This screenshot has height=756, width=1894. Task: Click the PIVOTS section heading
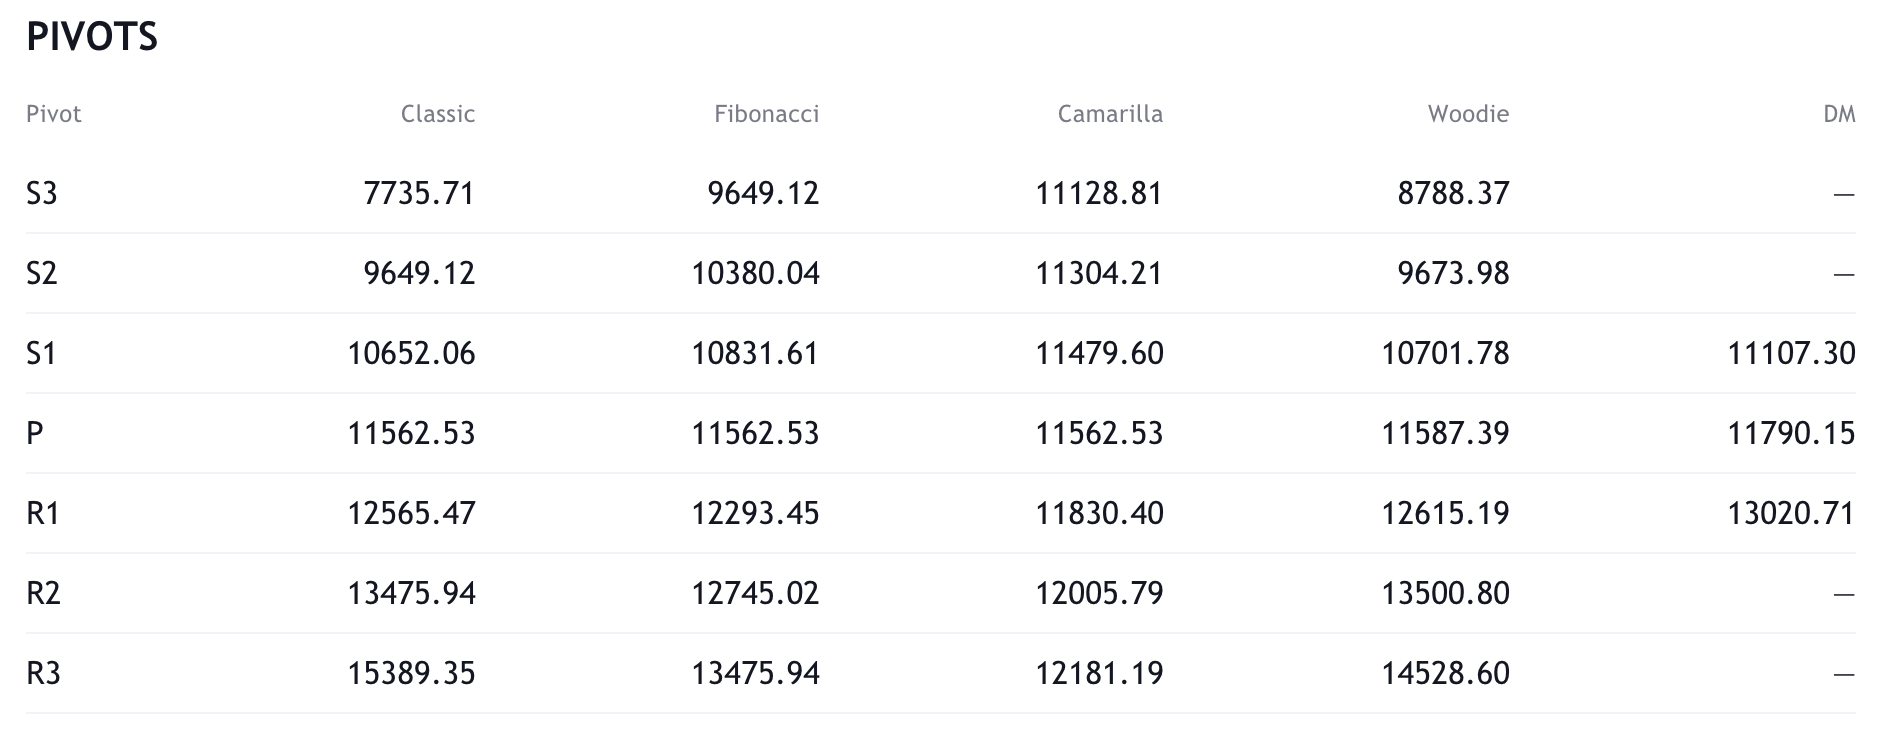point(92,37)
